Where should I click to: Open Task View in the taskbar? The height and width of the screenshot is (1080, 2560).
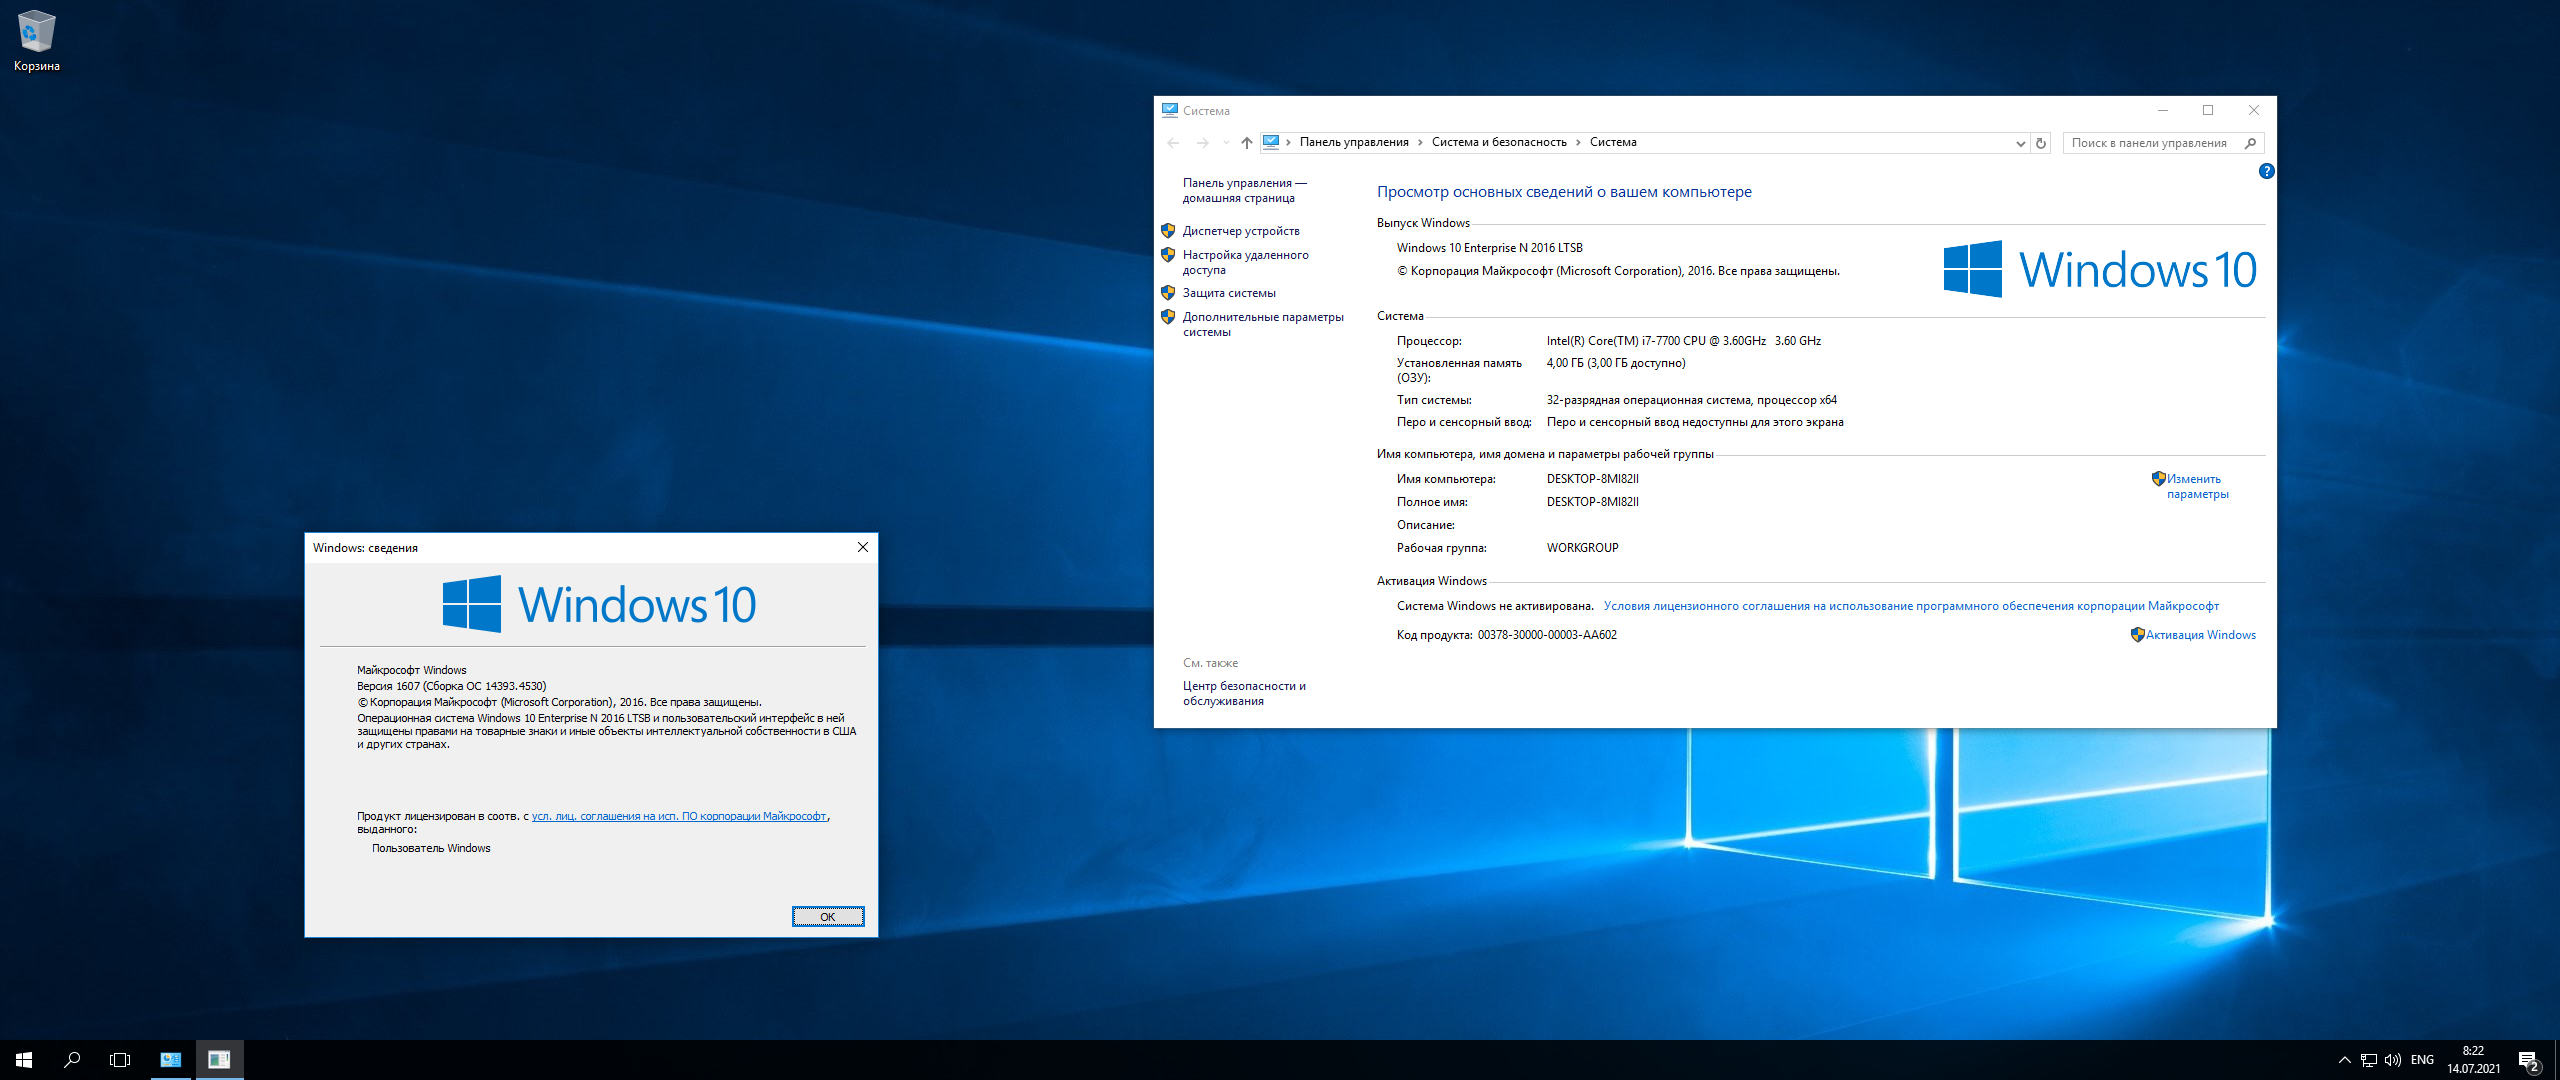(x=120, y=1059)
